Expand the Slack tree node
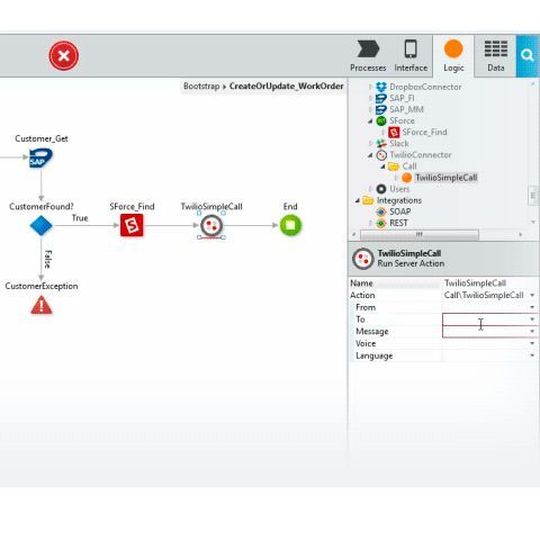Image resolution: width=540 pixels, height=540 pixels. point(371,144)
